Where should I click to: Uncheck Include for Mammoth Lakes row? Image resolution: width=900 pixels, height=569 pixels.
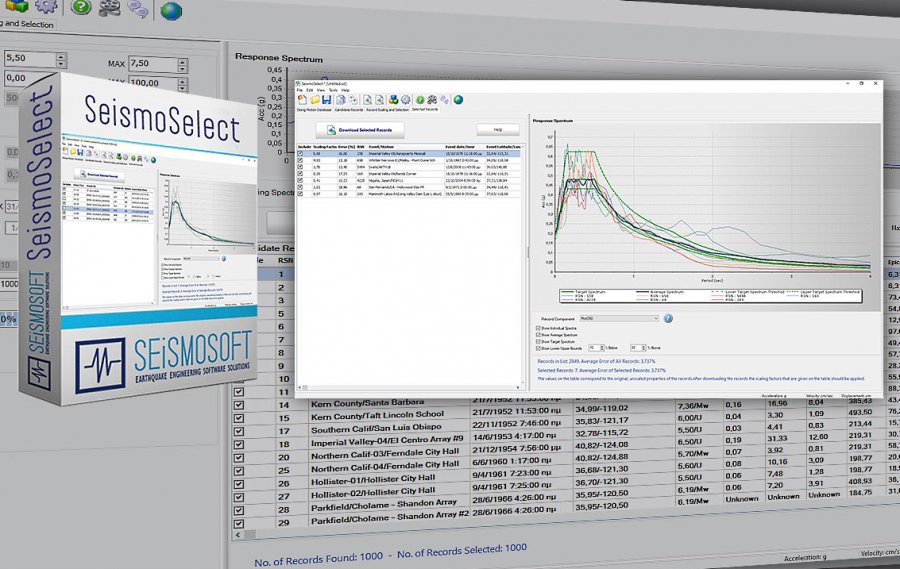(300, 193)
